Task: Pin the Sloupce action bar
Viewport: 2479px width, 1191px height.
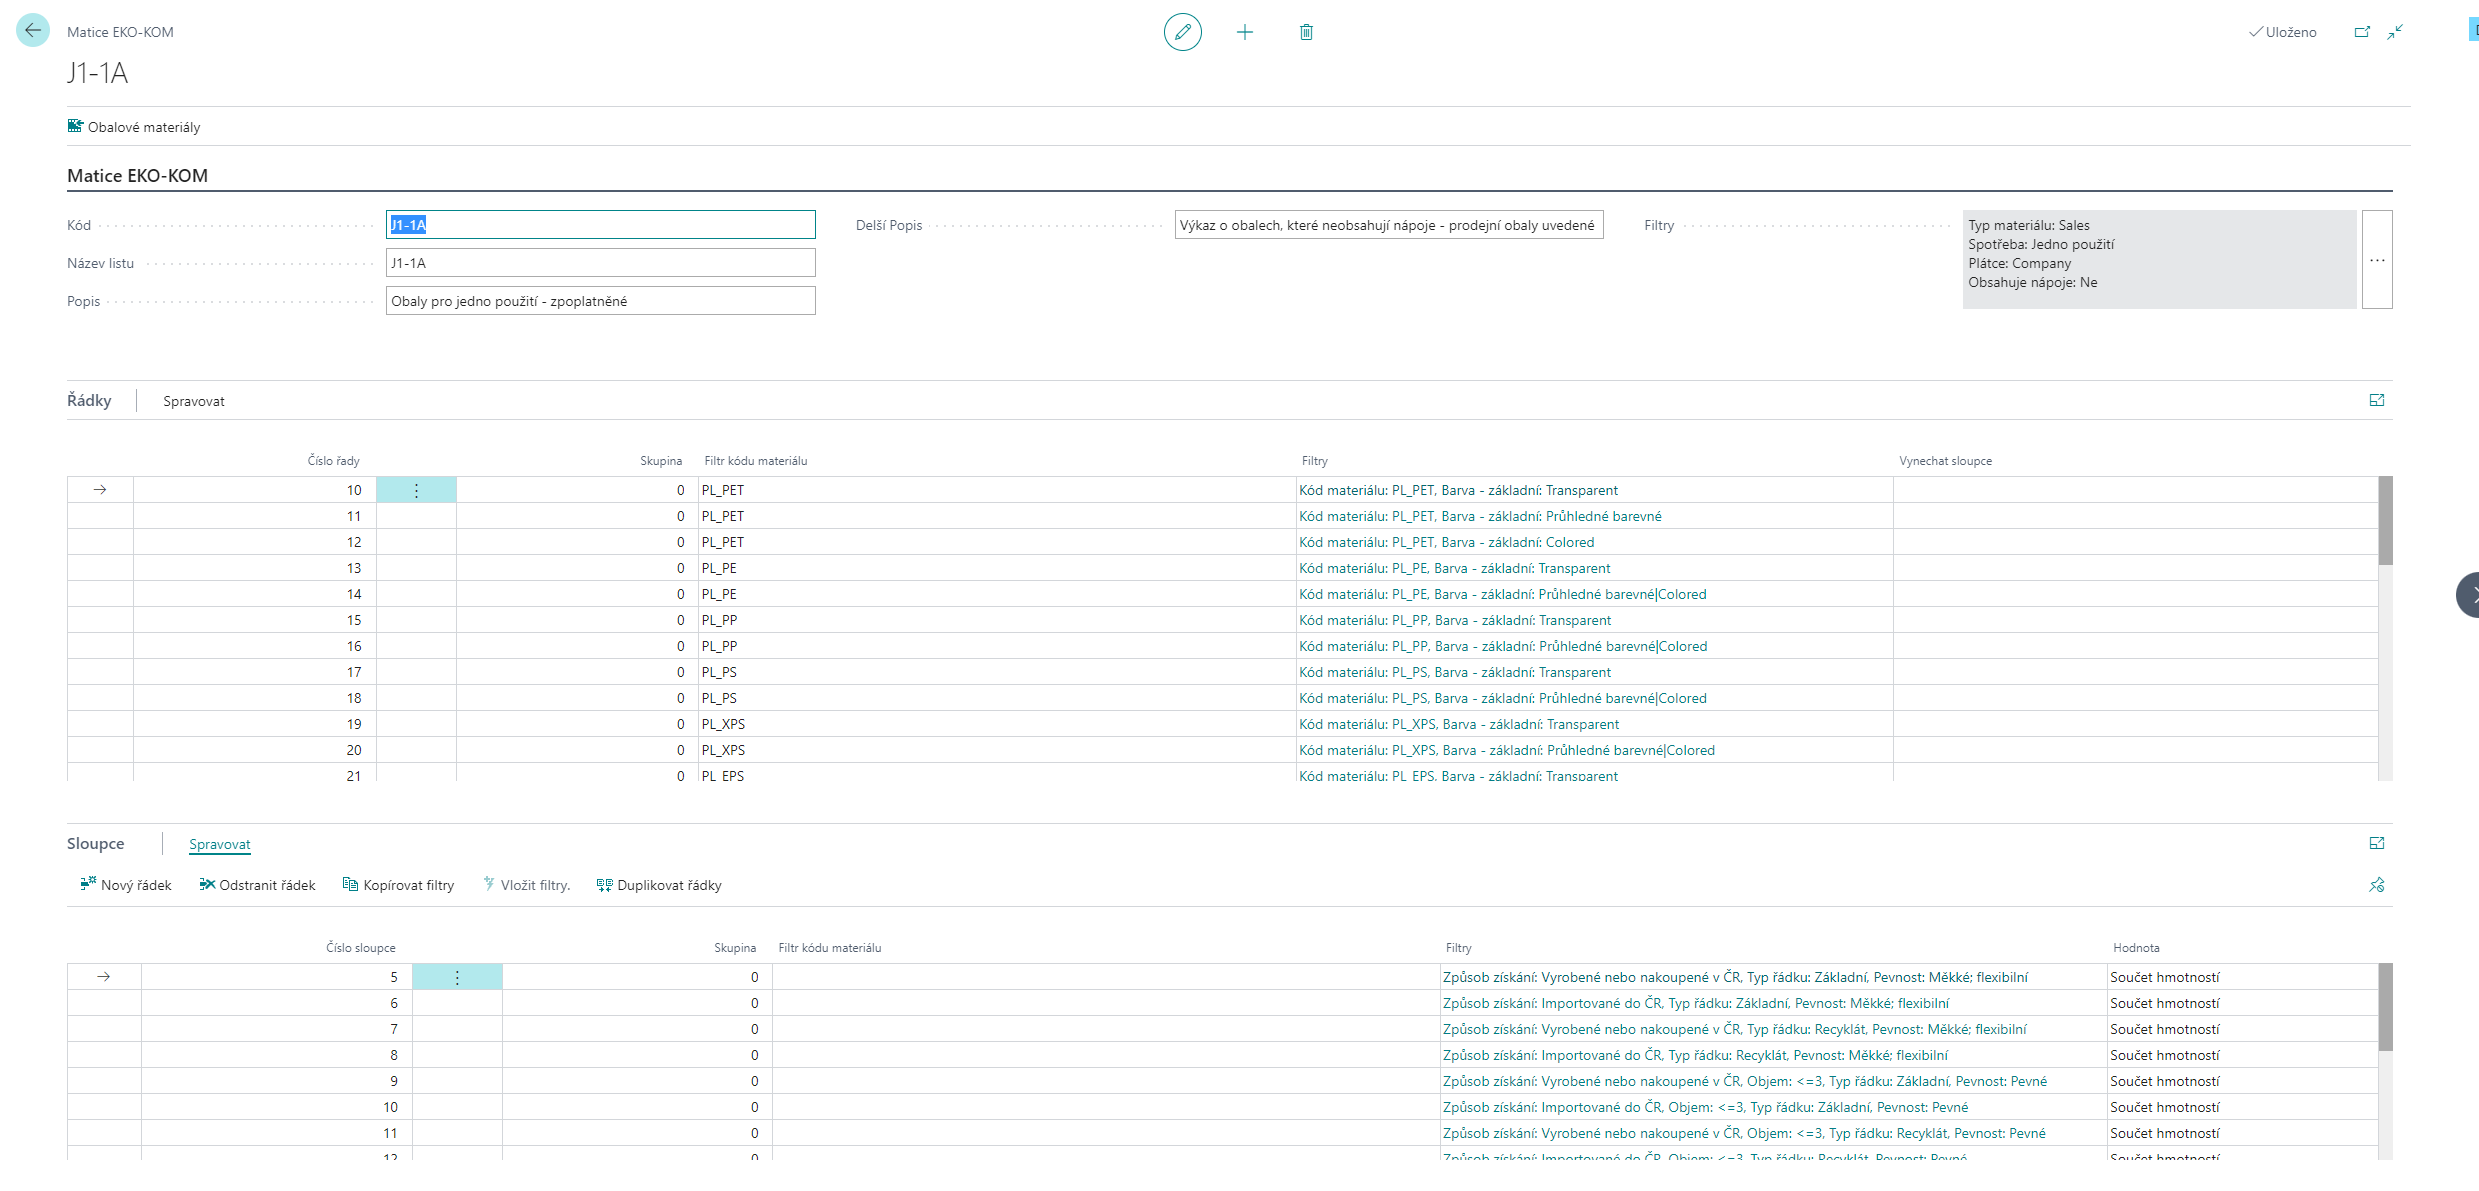Action: 2377,885
